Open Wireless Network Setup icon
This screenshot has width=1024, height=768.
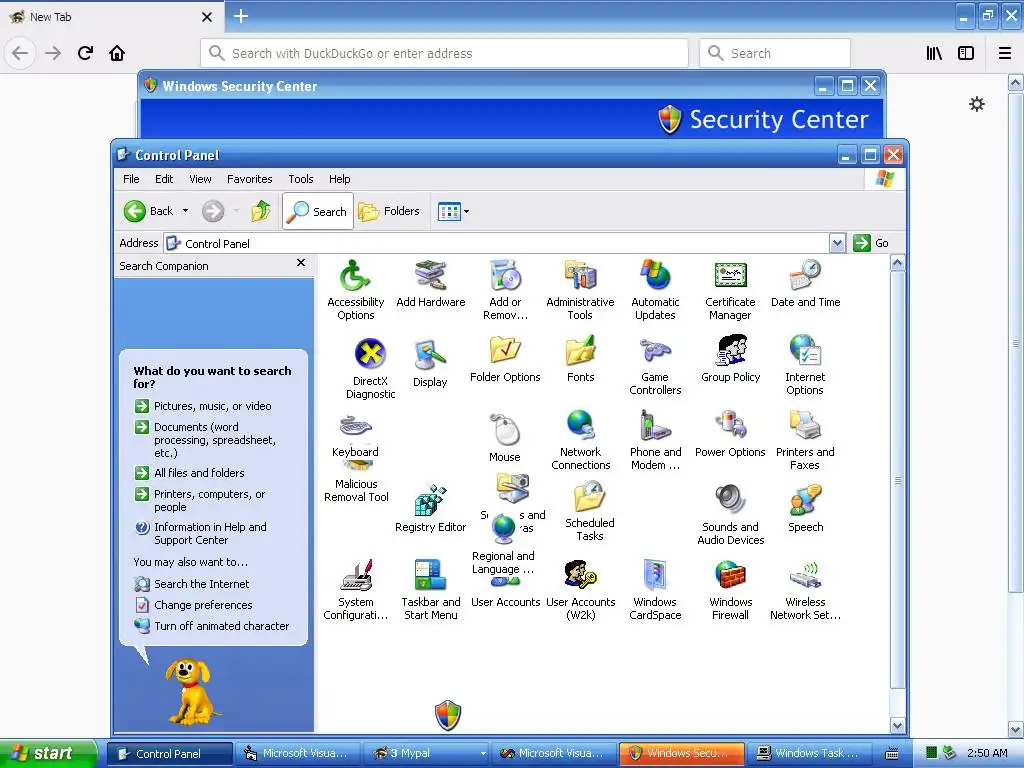click(805, 590)
